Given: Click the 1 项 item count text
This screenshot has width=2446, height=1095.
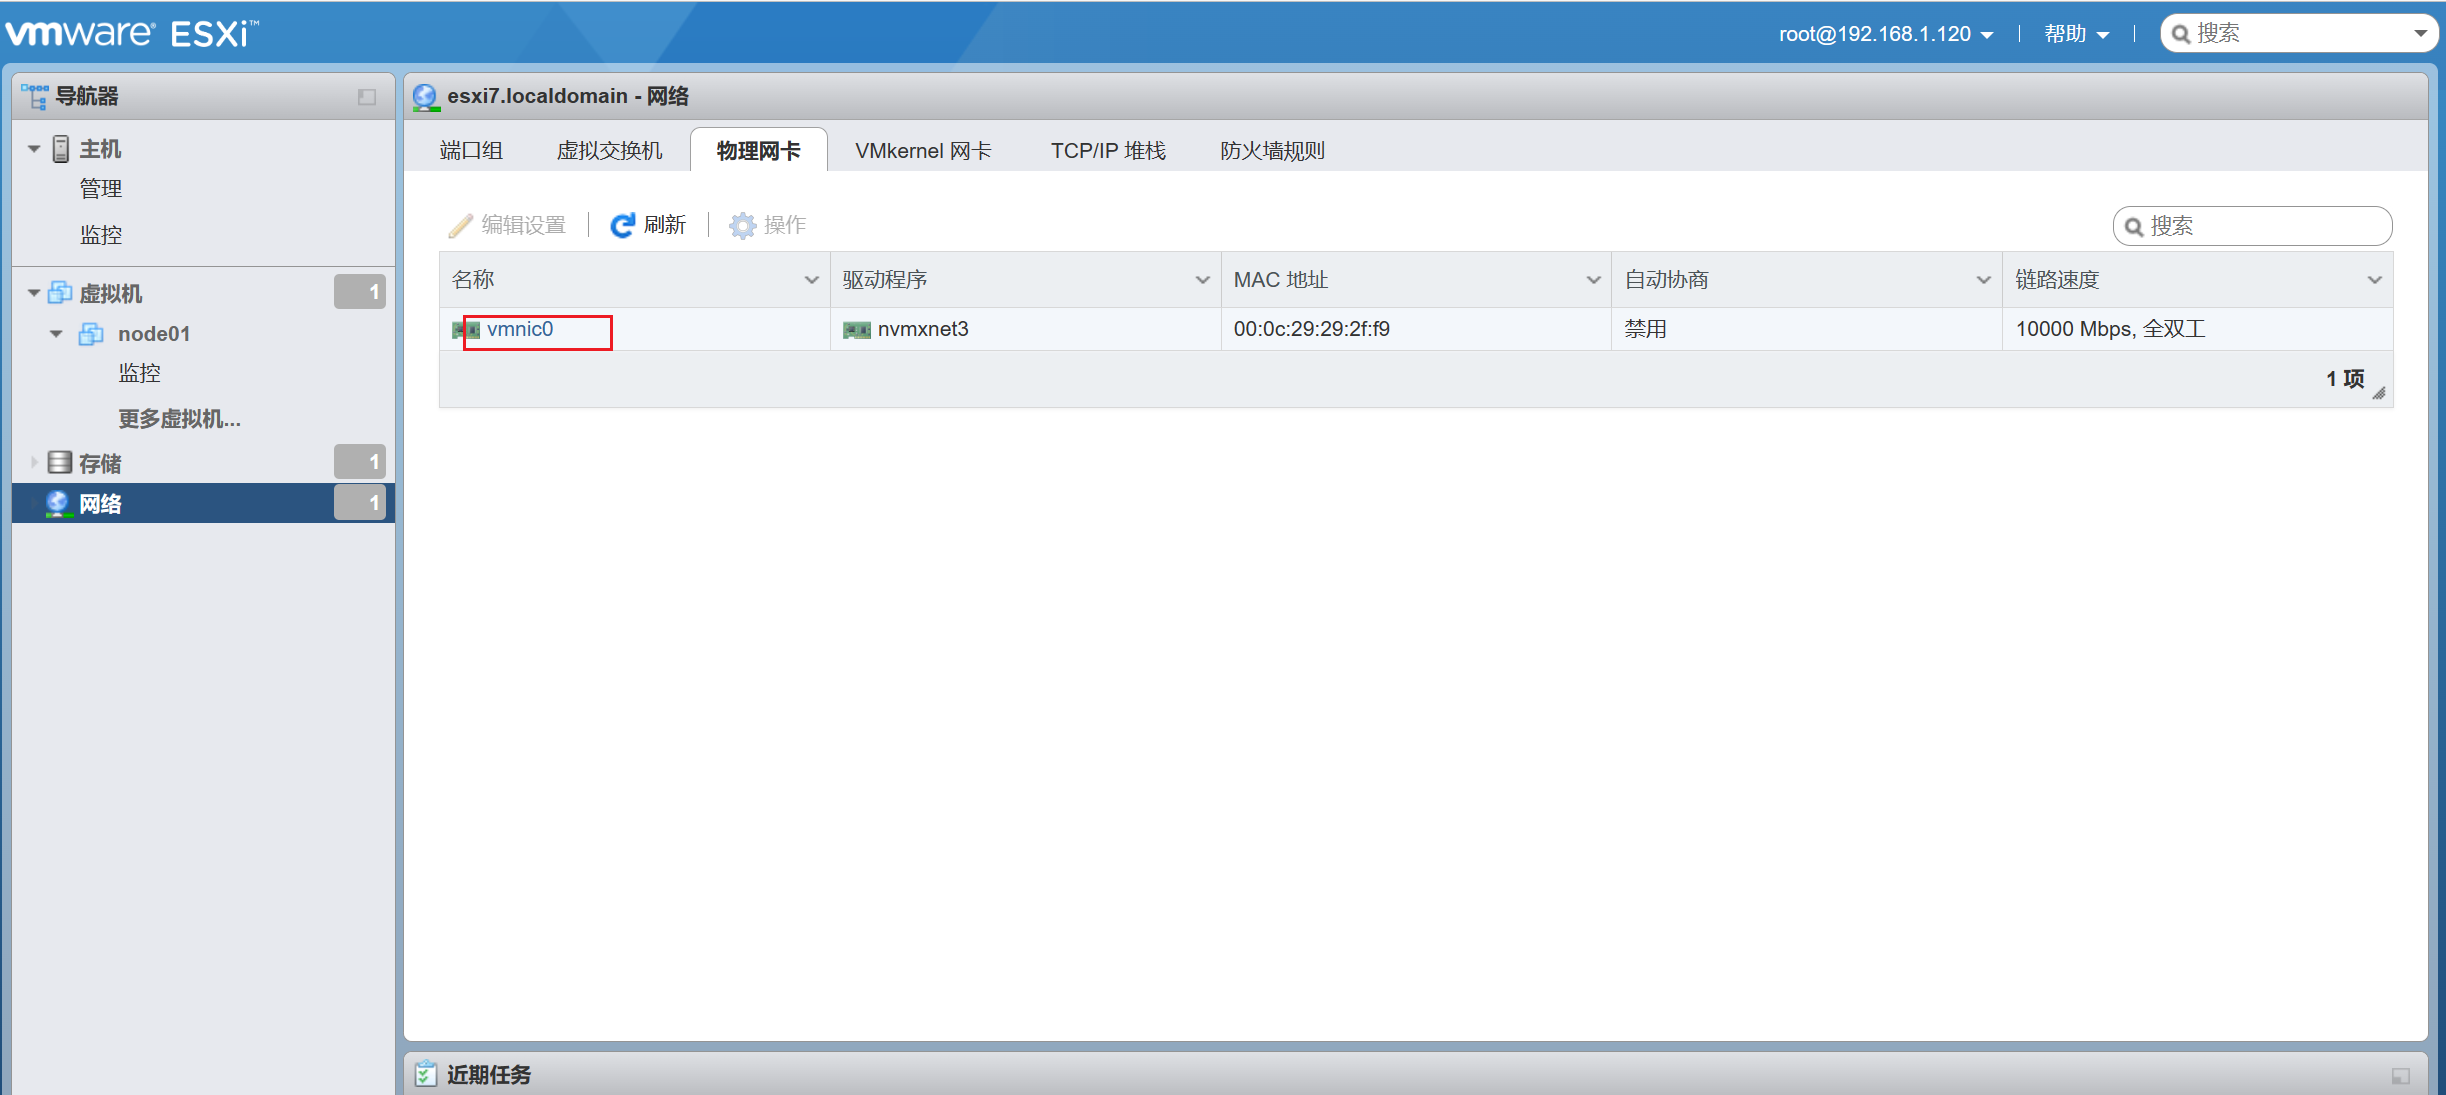Looking at the screenshot, I should click(x=2345, y=379).
